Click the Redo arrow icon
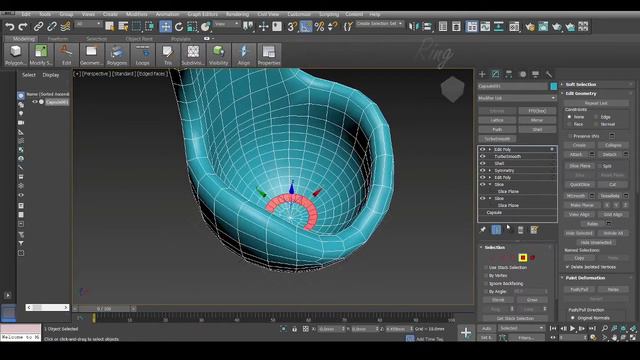The image size is (640, 360). pyautogui.click(x=23, y=27)
